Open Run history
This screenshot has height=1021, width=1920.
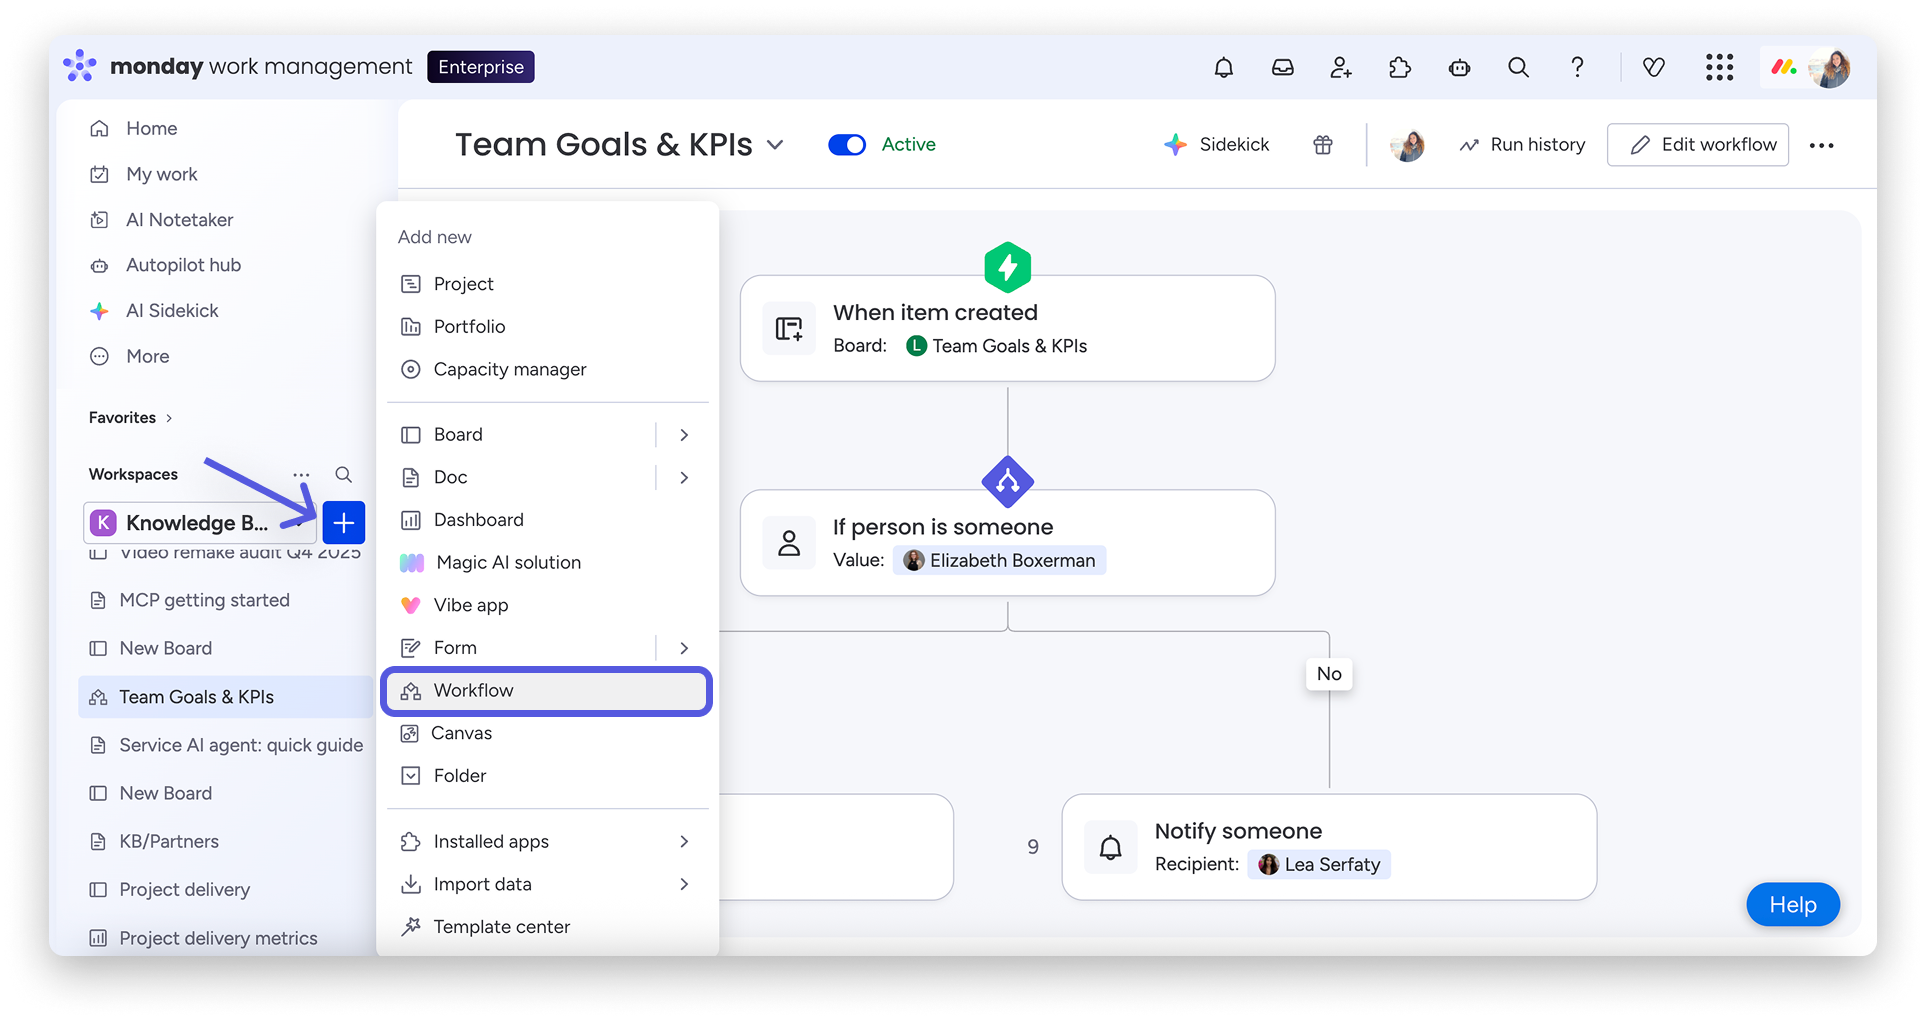1522,145
